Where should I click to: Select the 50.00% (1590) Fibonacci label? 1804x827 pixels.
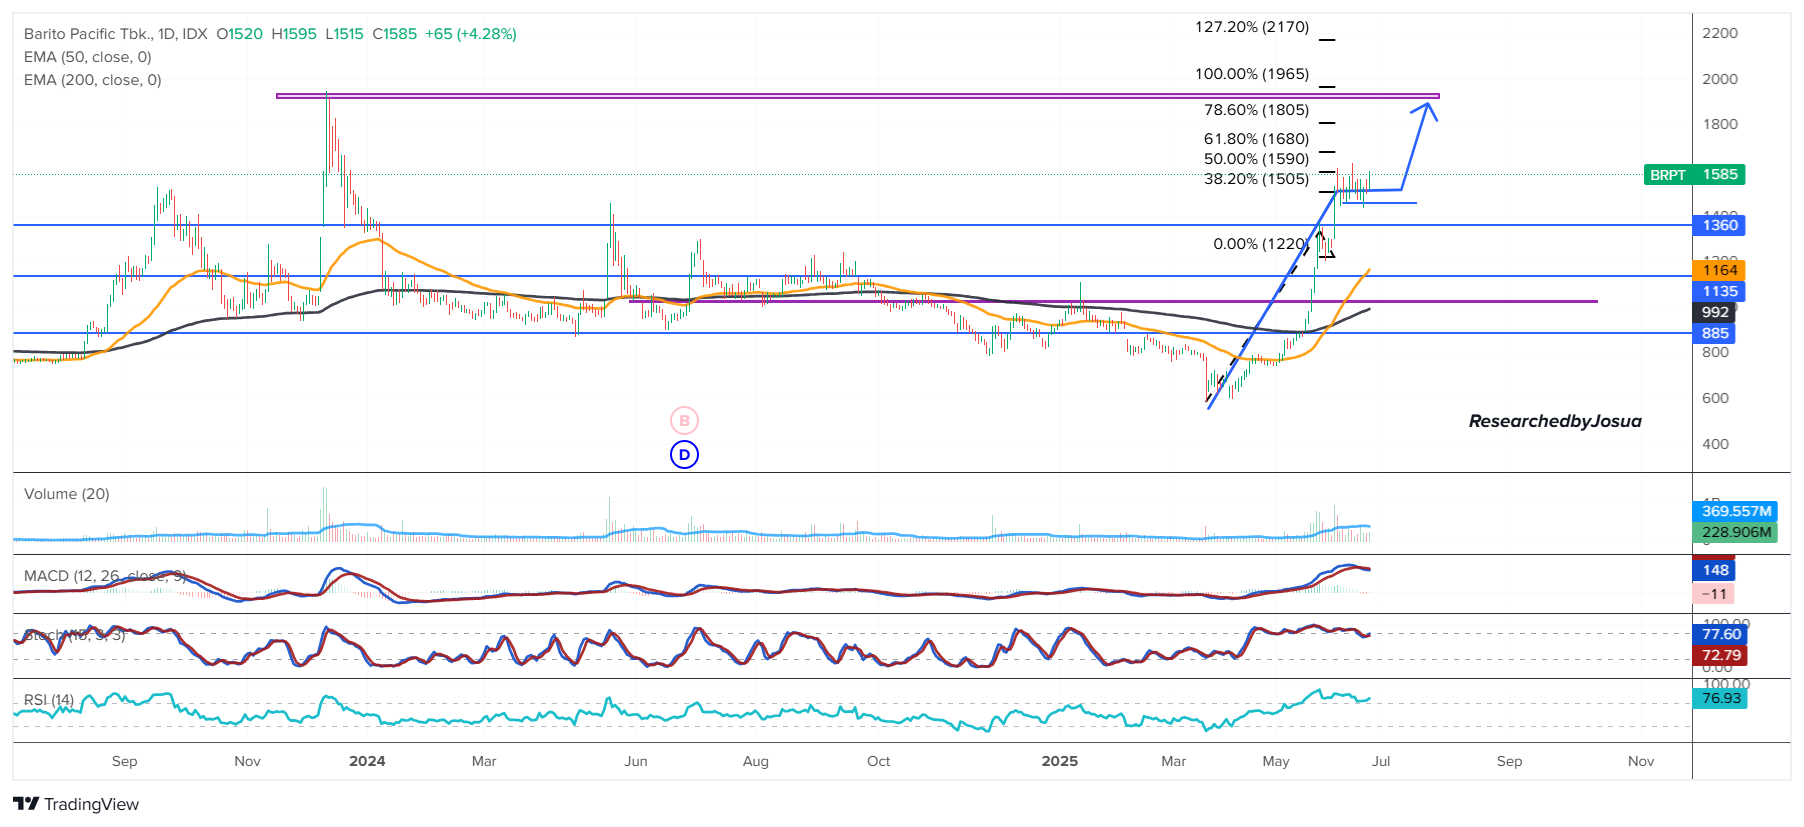(x=1257, y=159)
